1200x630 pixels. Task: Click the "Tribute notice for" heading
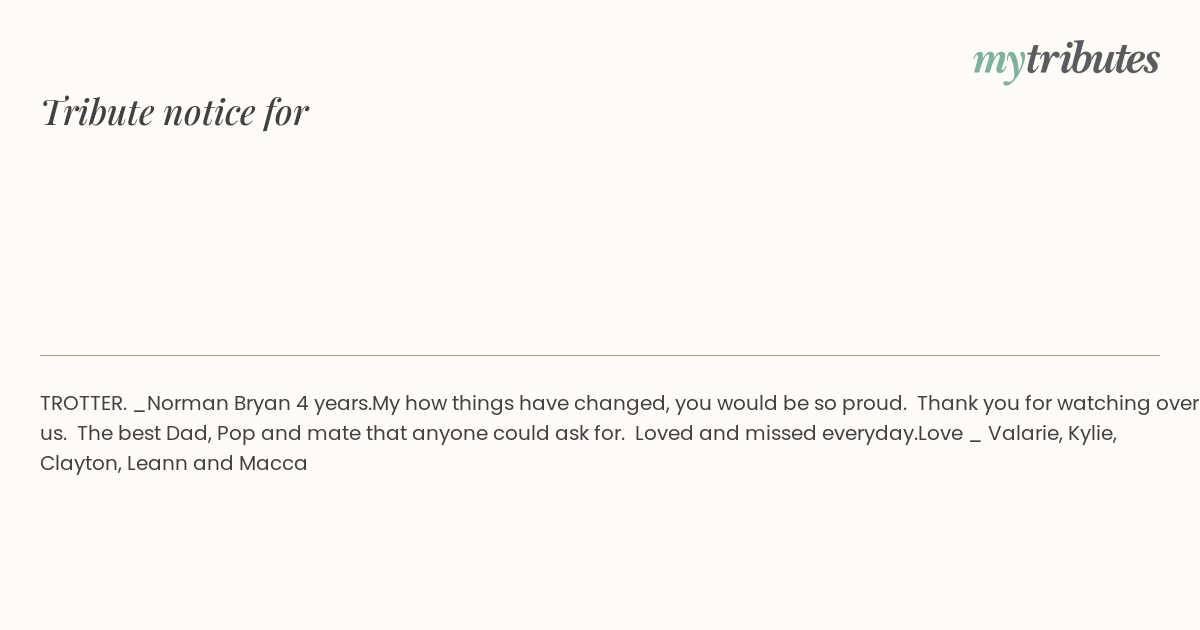click(175, 112)
